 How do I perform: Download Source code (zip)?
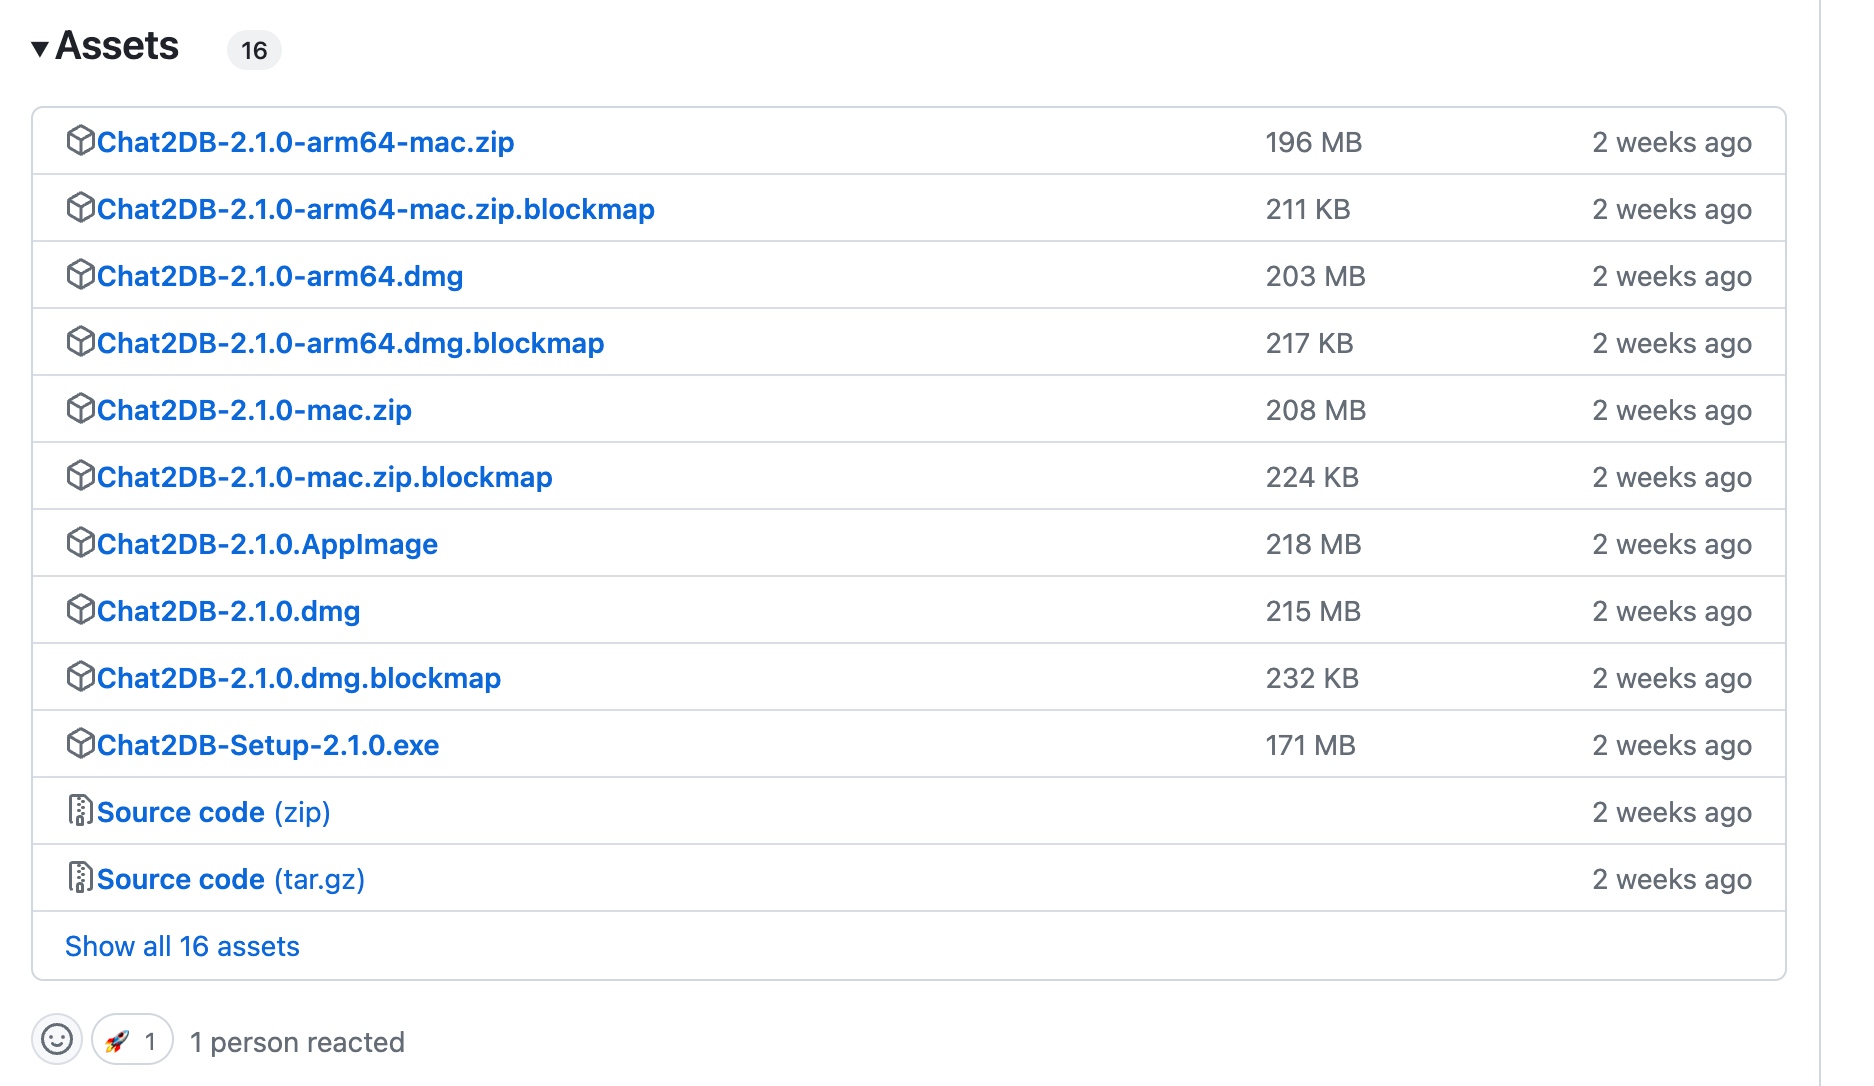click(213, 812)
